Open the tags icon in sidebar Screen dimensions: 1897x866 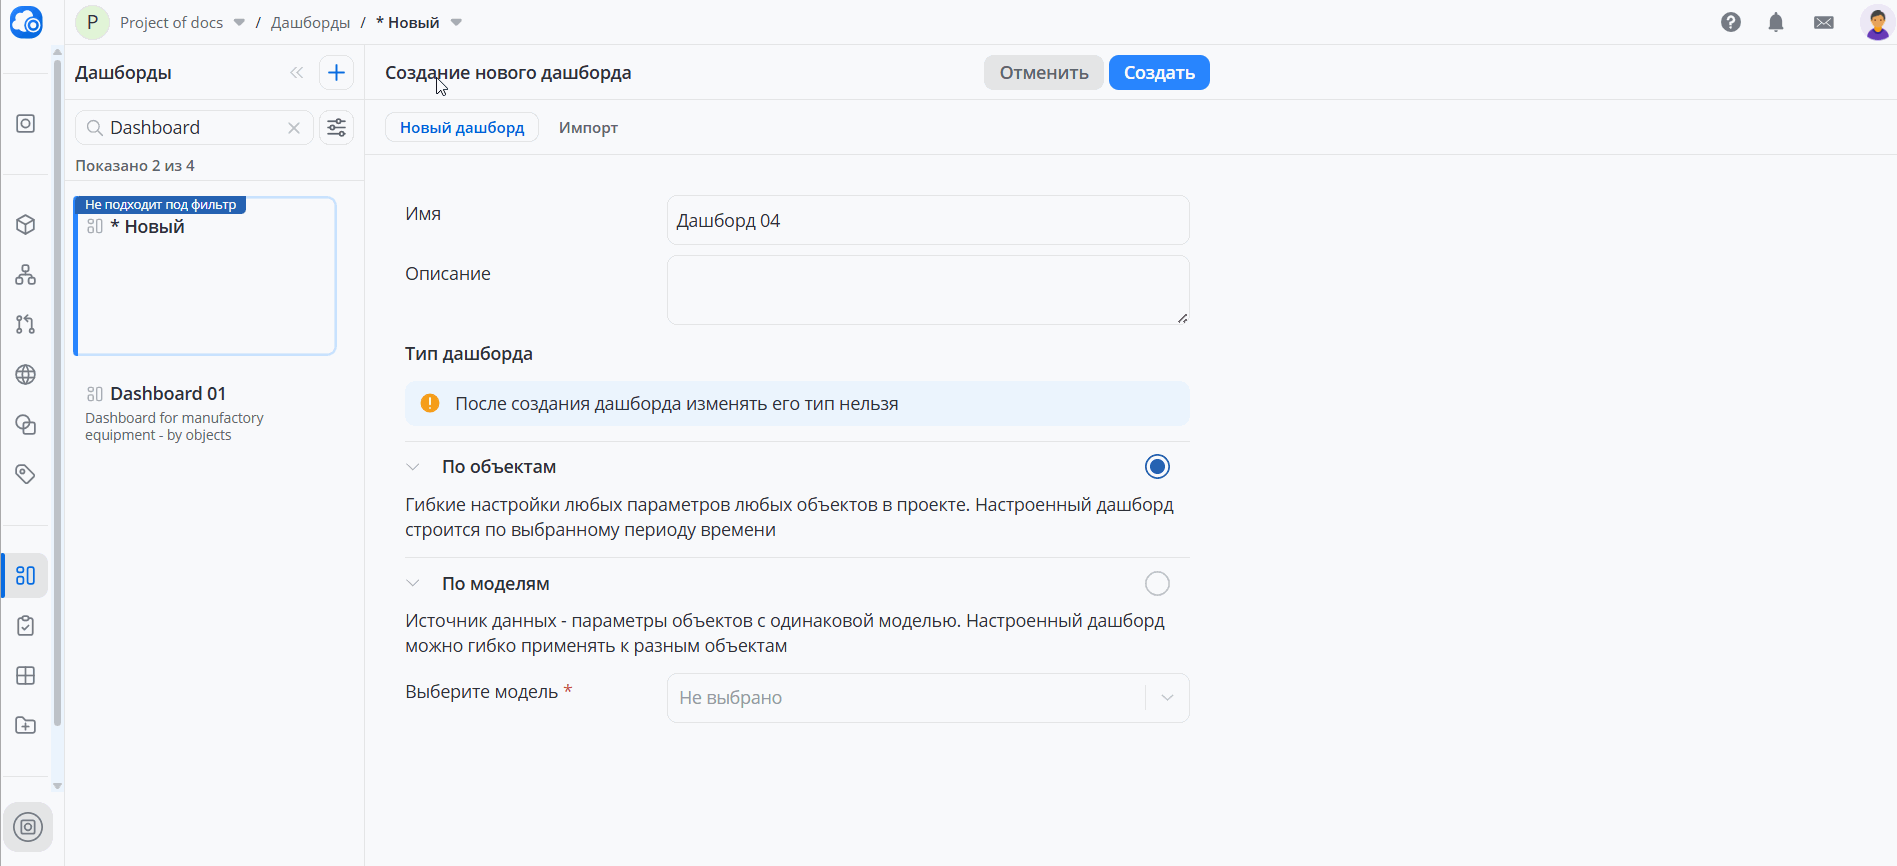click(x=26, y=474)
